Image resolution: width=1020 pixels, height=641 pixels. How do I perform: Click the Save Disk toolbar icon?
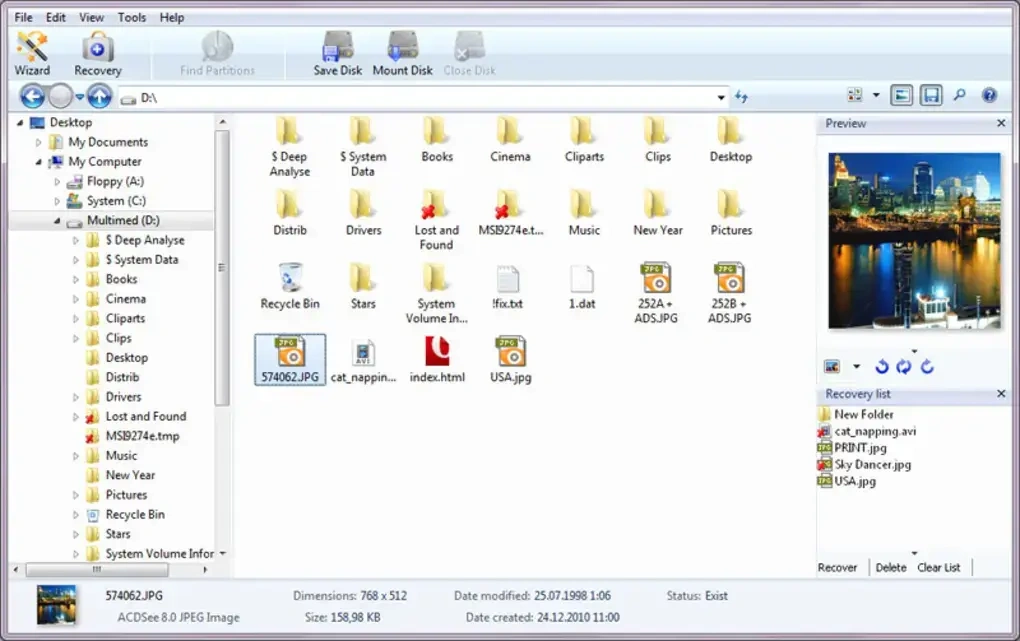click(335, 50)
